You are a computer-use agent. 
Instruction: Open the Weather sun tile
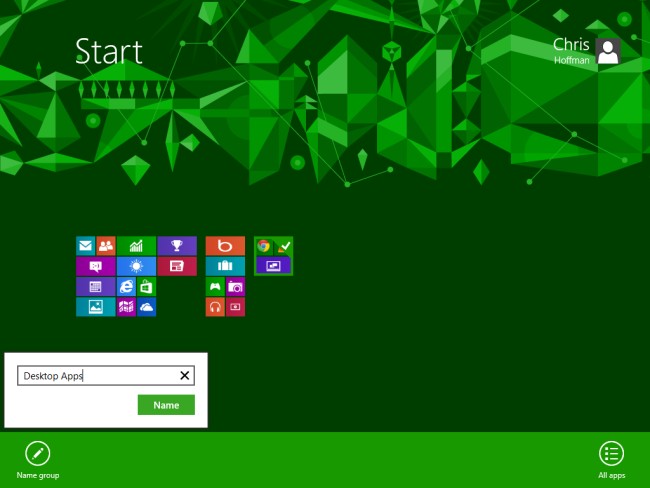point(136,266)
